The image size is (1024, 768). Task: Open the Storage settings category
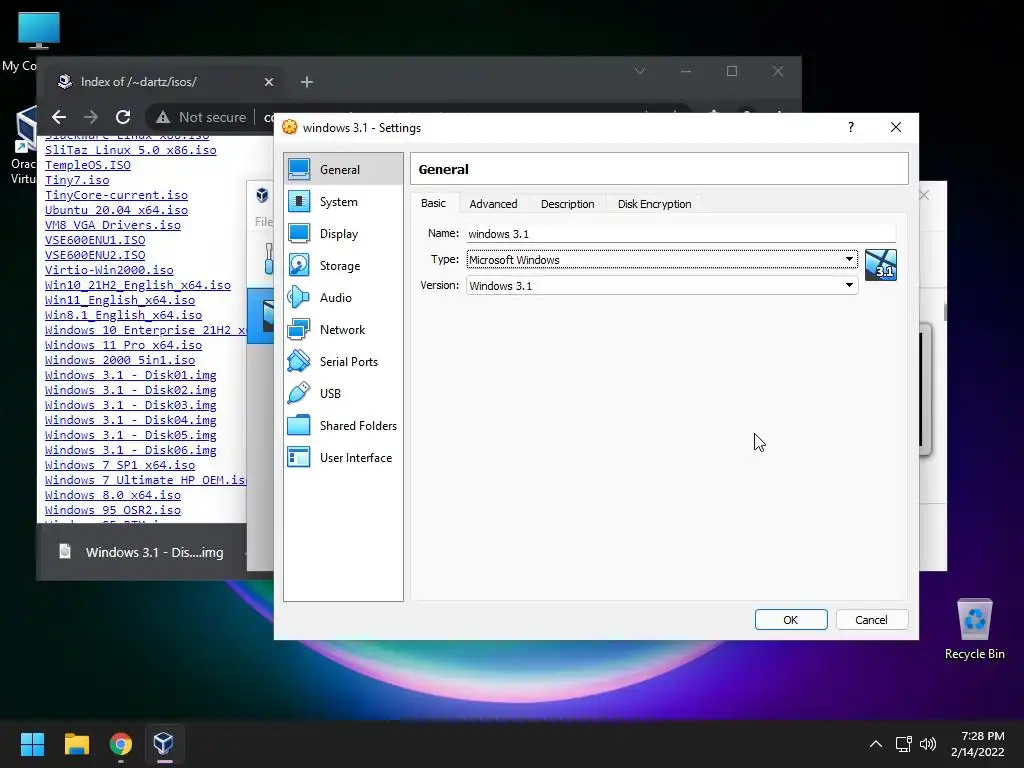pos(344,266)
